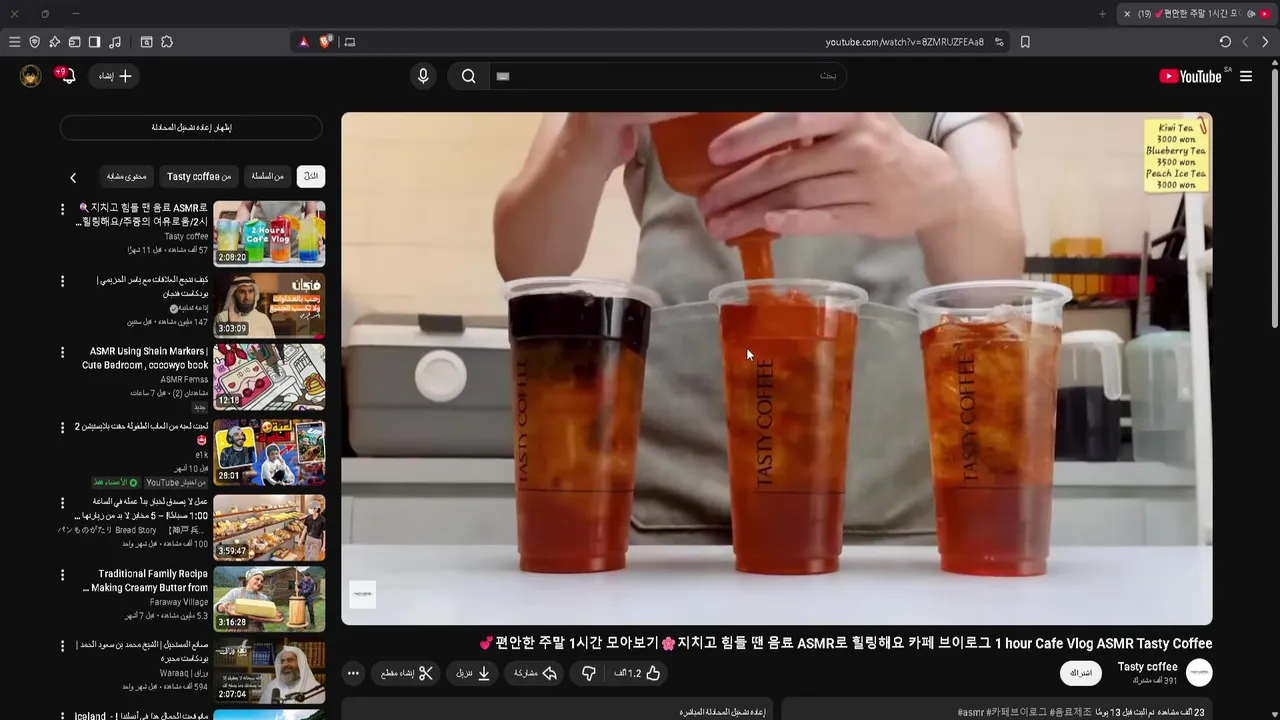Download the video
The image size is (1280, 720).
(x=474, y=674)
